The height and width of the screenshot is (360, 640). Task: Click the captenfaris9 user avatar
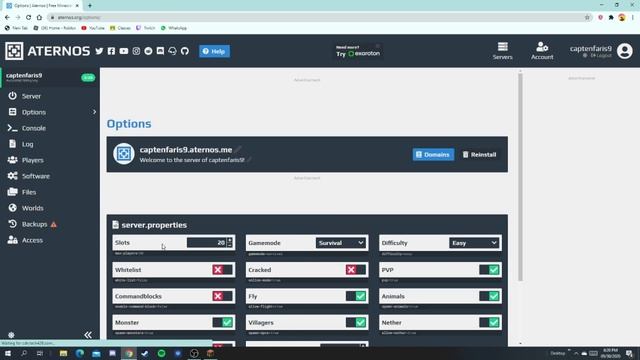[624, 51]
